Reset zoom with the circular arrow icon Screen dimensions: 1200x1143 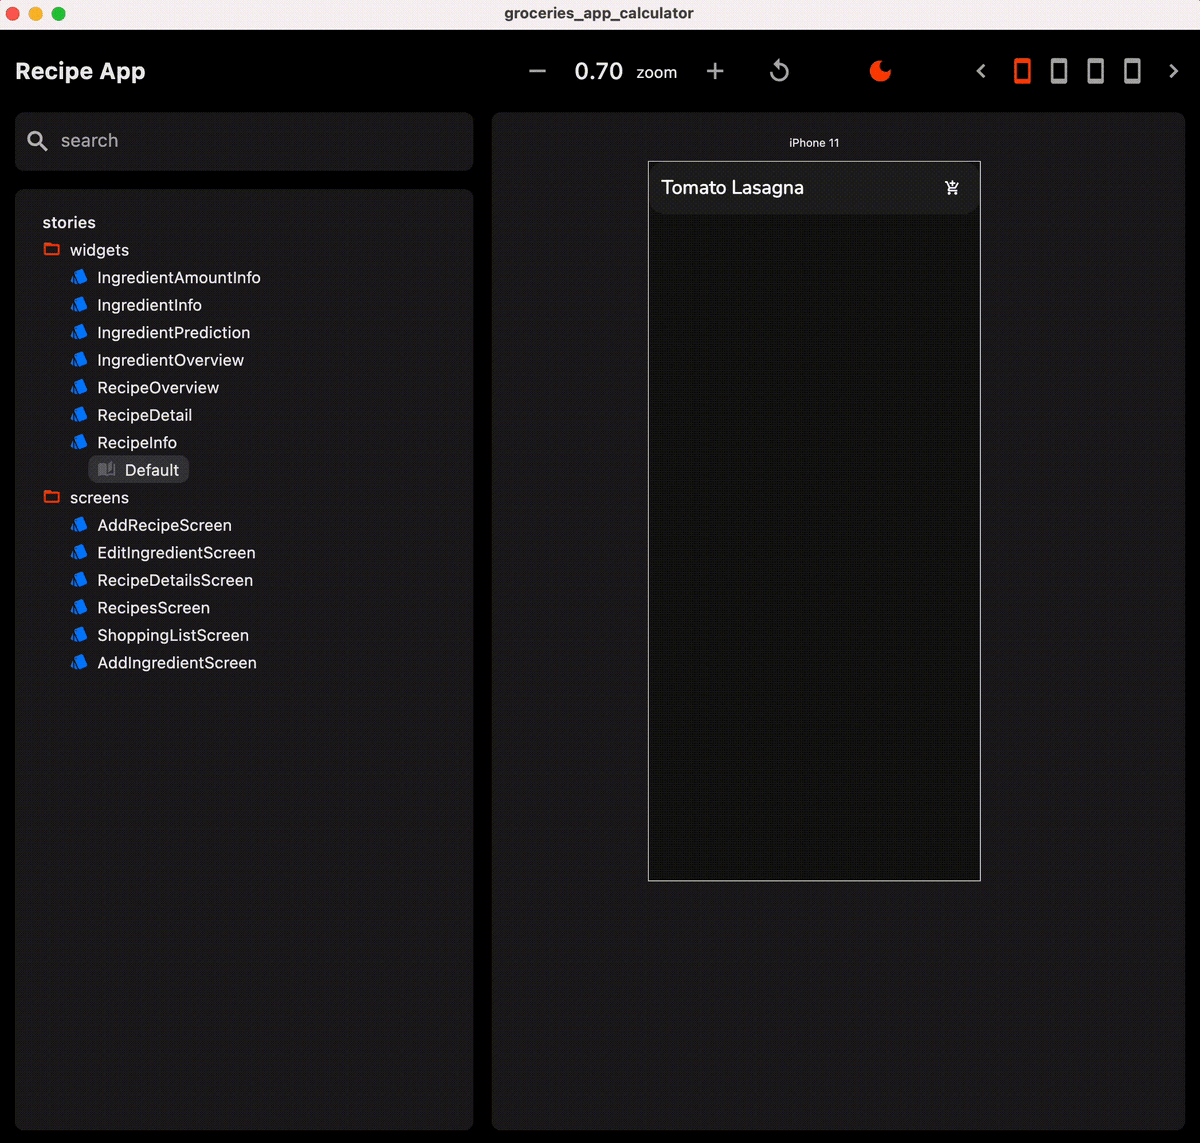(x=779, y=71)
